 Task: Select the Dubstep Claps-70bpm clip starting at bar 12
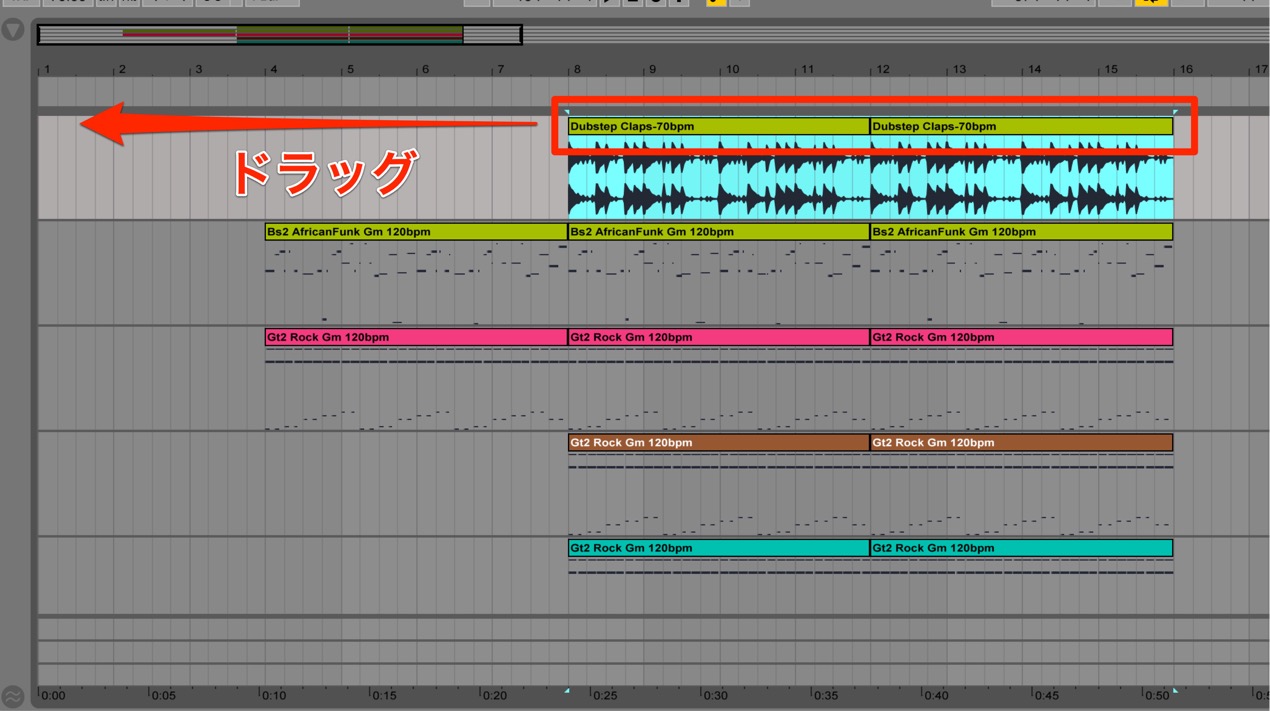click(x=1021, y=126)
